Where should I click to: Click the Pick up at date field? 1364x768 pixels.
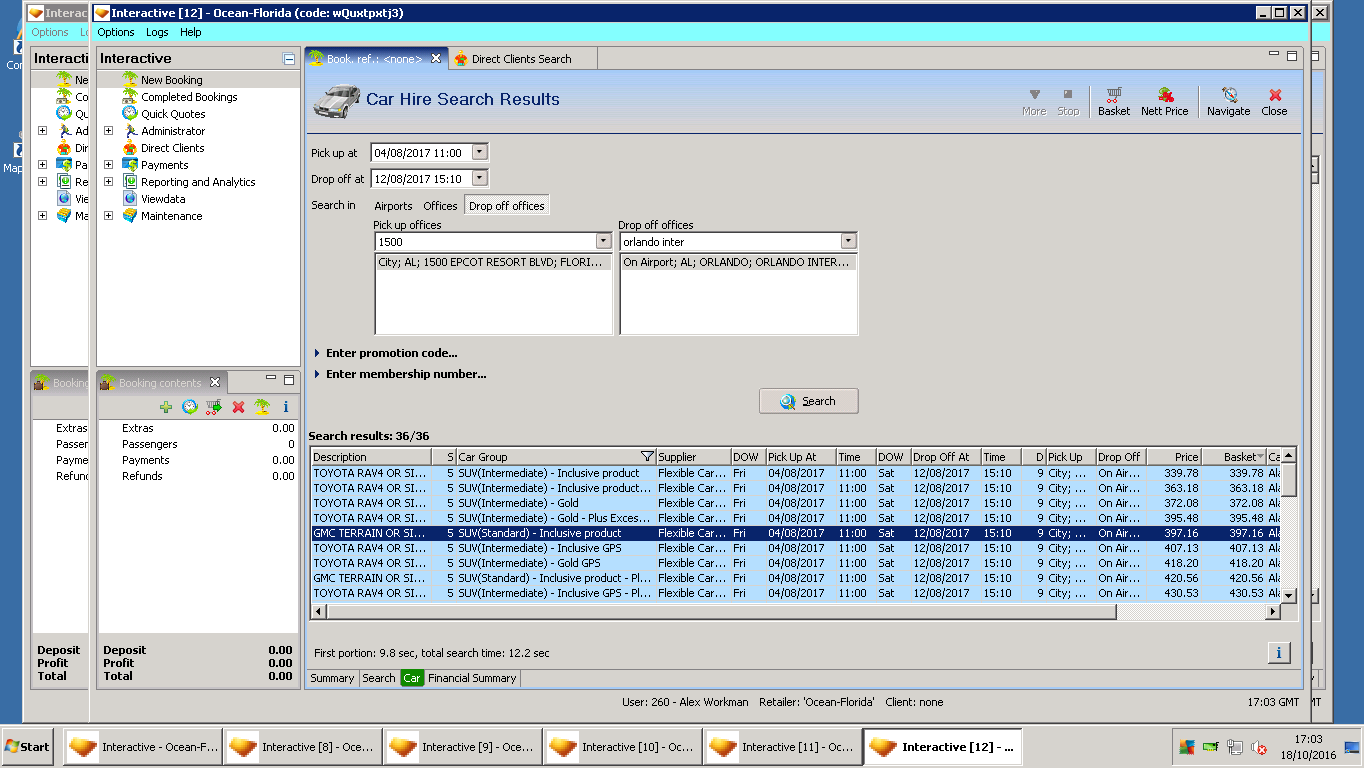coord(421,153)
